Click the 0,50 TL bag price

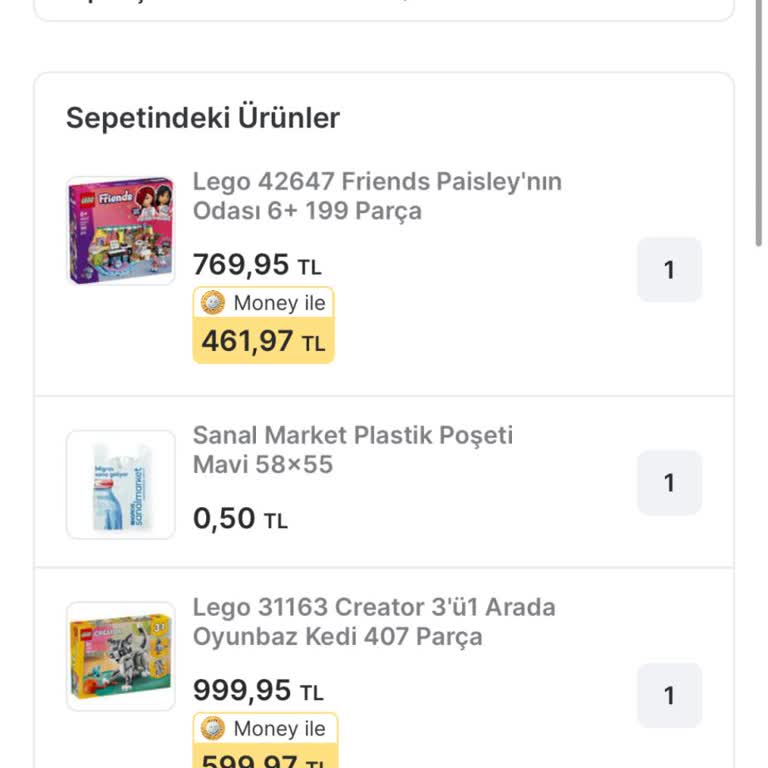240,519
